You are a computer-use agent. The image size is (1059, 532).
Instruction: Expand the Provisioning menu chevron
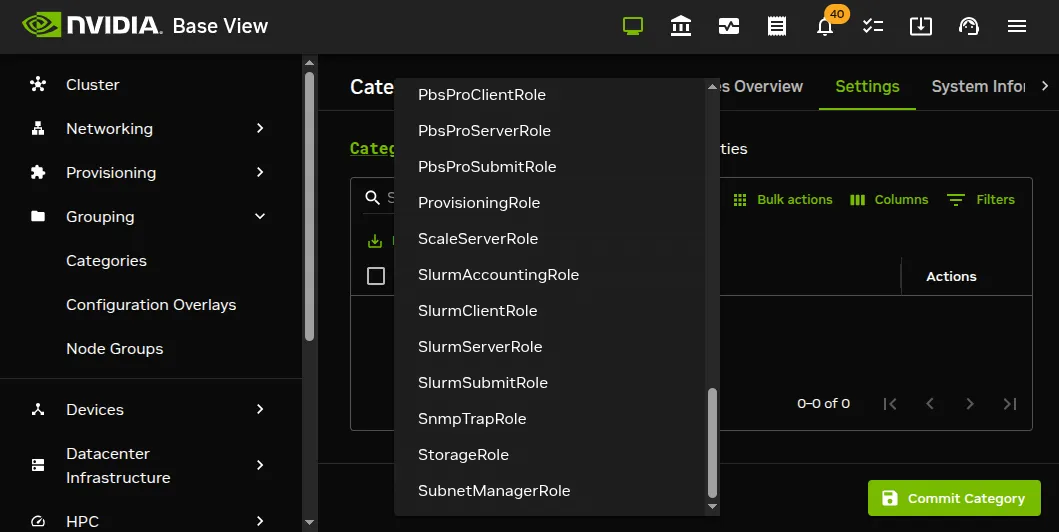point(260,172)
